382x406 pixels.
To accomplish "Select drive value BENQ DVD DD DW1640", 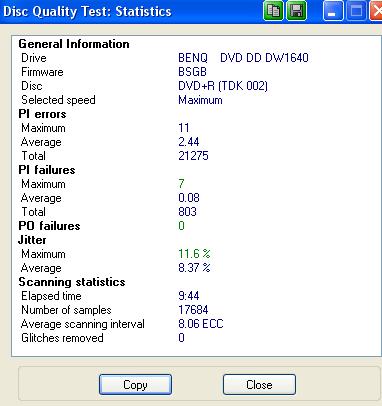I will pos(243,58).
